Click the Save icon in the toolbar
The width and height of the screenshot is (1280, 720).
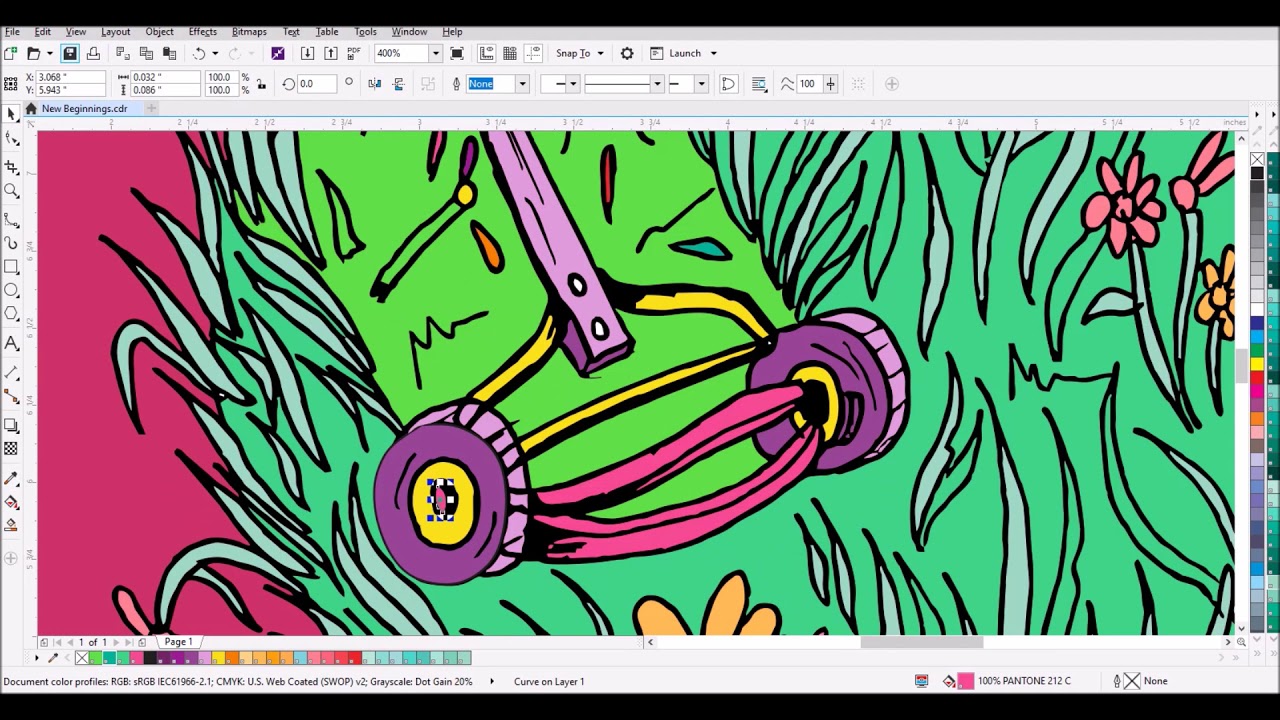[x=70, y=53]
